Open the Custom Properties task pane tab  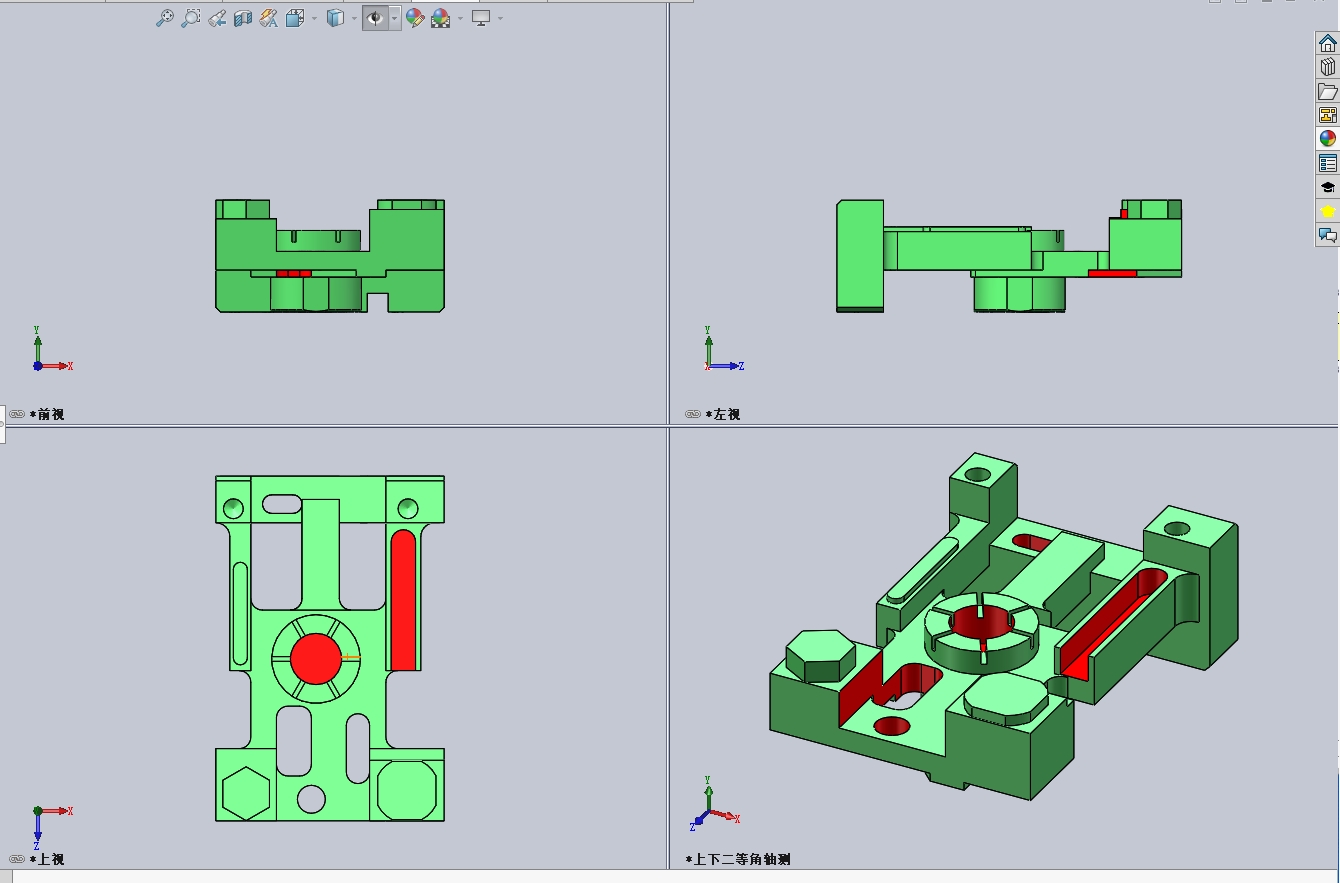pyautogui.click(x=1328, y=163)
